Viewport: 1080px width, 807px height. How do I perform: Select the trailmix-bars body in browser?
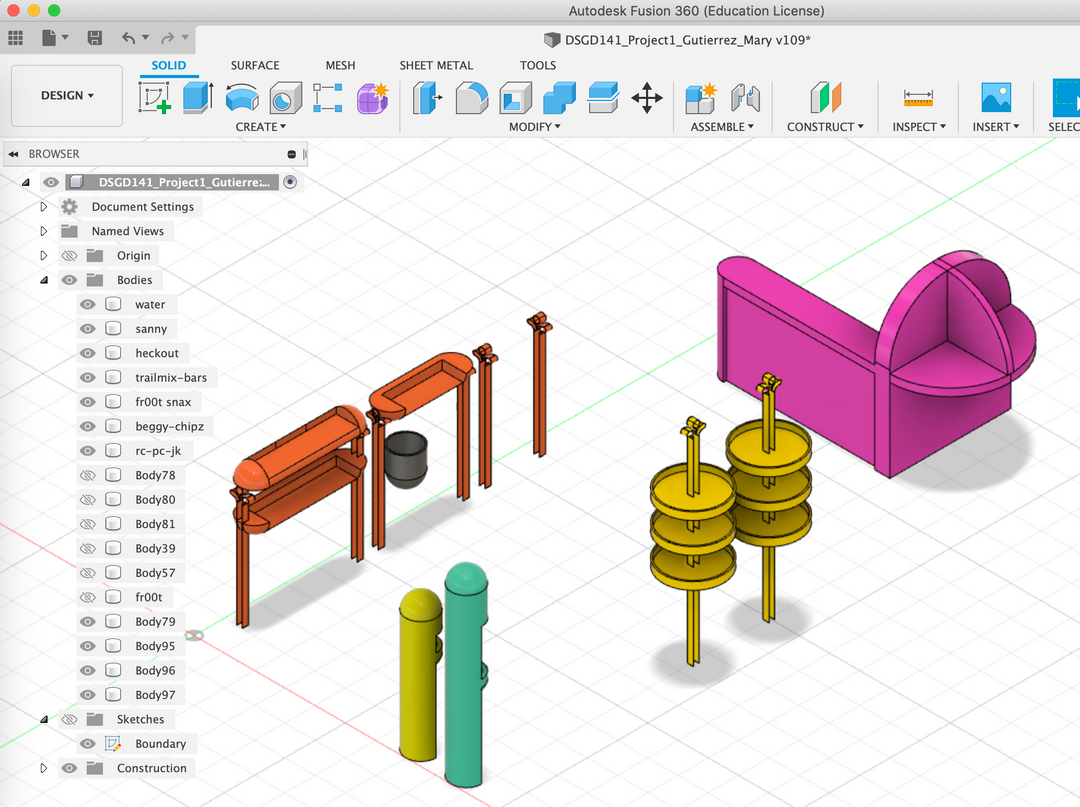[x=170, y=378]
